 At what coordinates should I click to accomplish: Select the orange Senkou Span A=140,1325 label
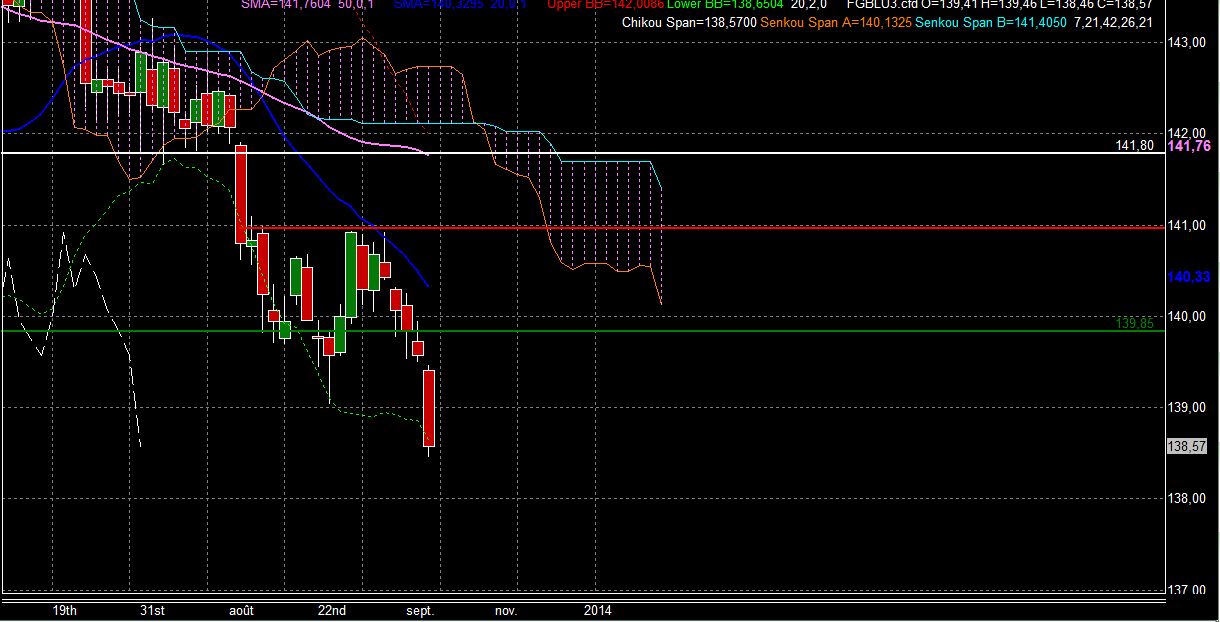pyautogui.click(x=836, y=21)
